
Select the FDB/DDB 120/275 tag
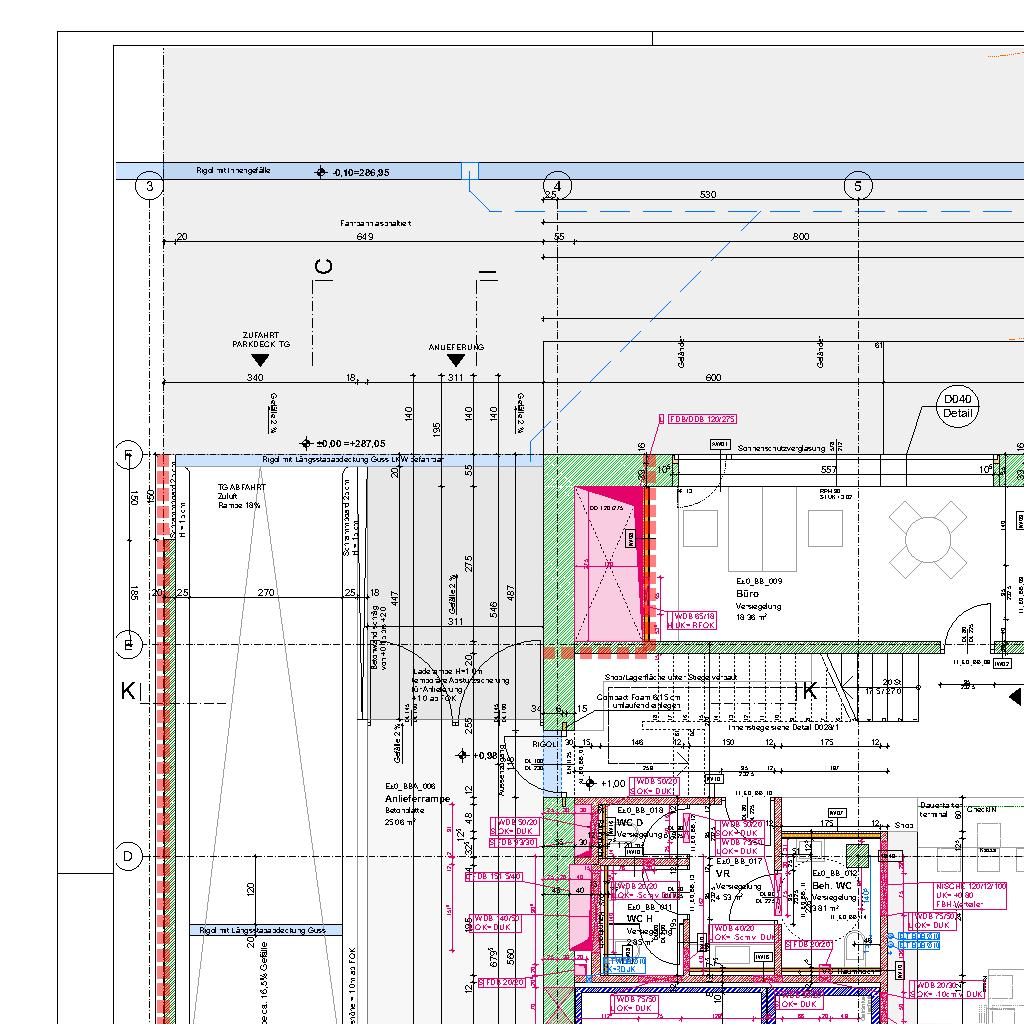click(702, 419)
